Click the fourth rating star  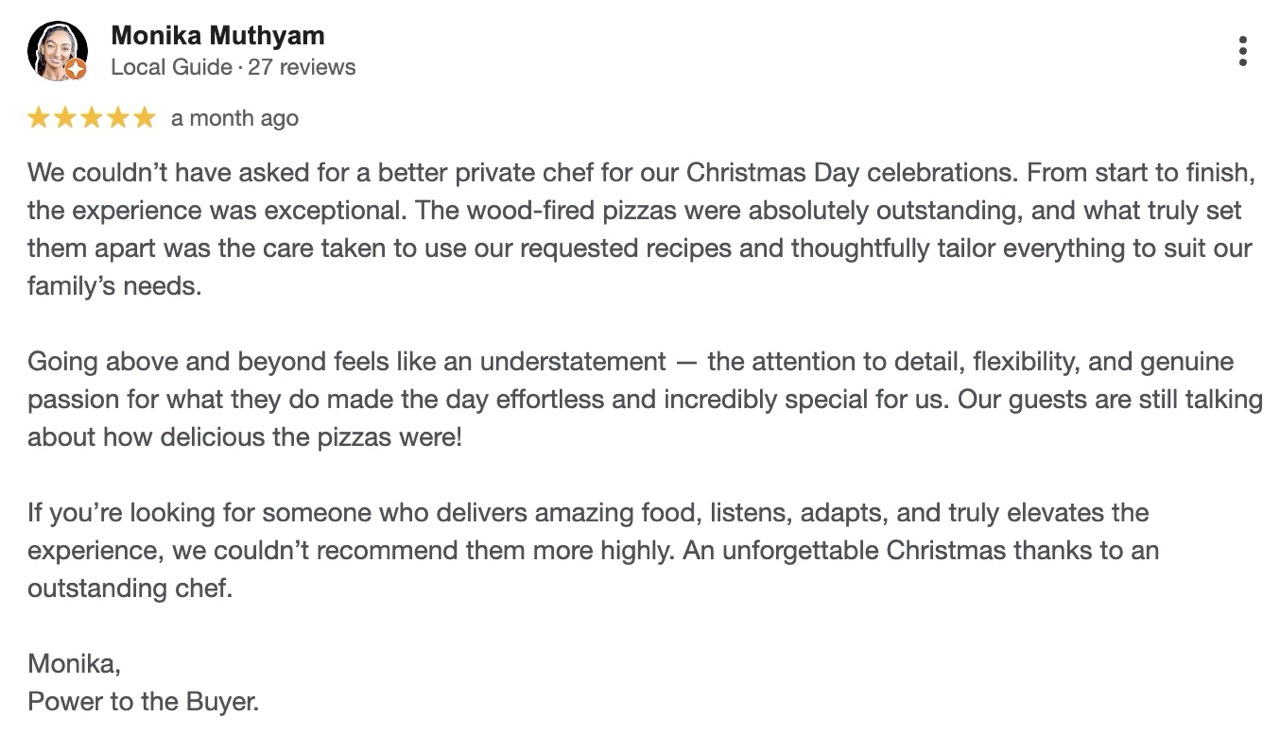click(118, 118)
